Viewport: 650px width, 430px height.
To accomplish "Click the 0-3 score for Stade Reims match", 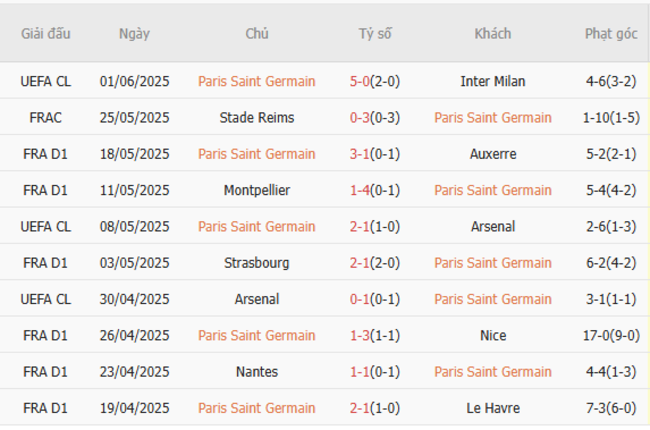I will [361, 118].
